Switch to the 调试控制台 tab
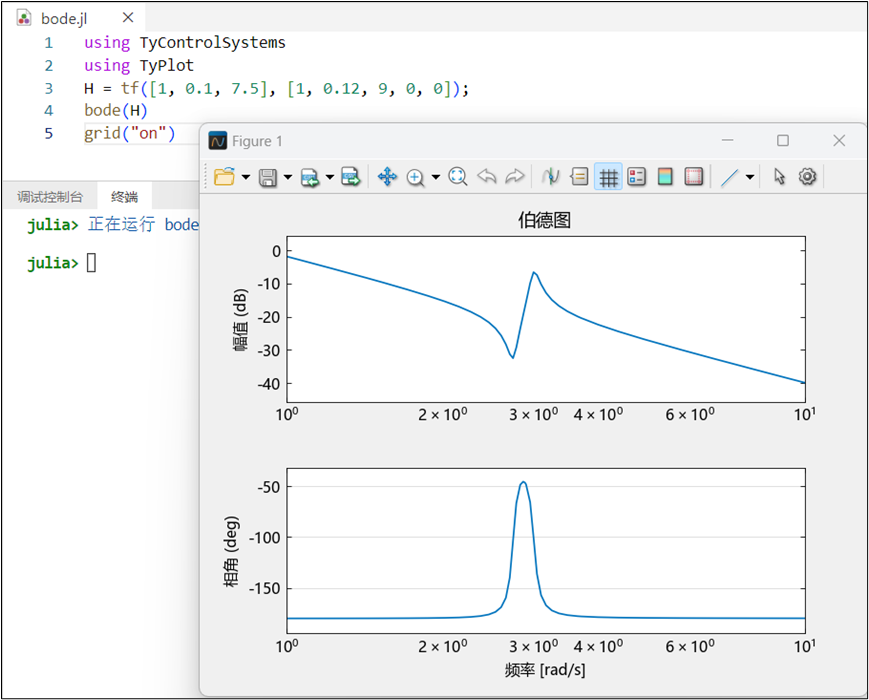869x700 pixels. pos(49,197)
